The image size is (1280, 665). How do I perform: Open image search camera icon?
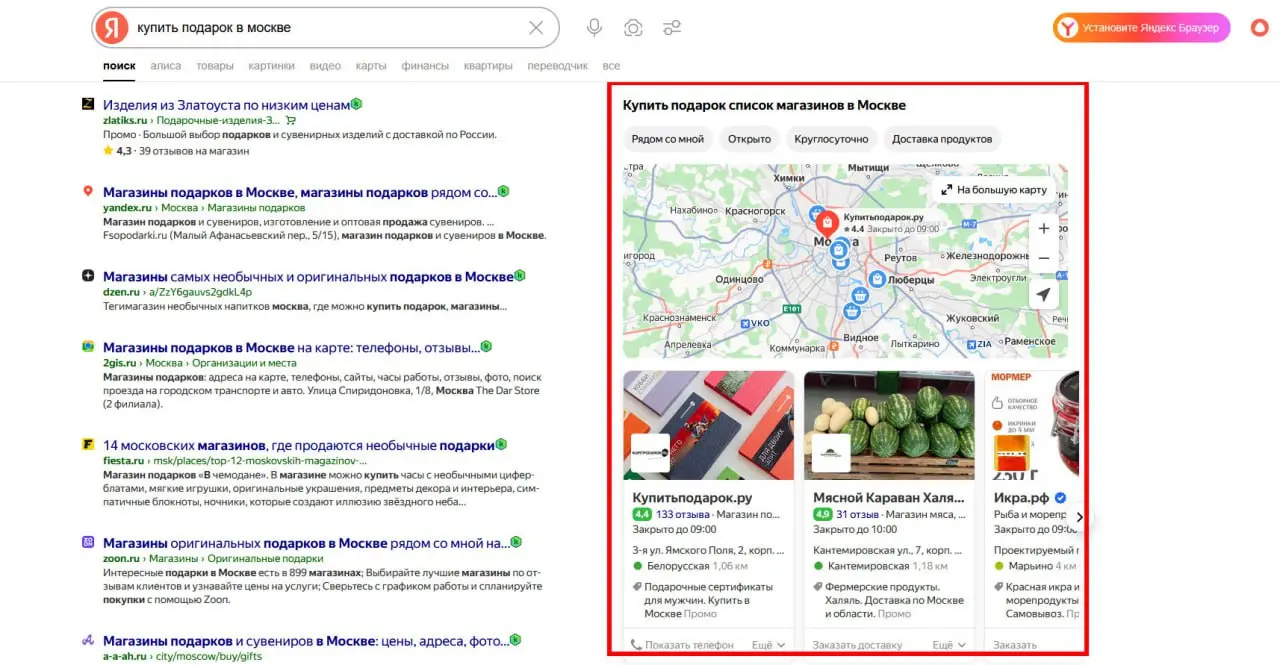coord(633,28)
